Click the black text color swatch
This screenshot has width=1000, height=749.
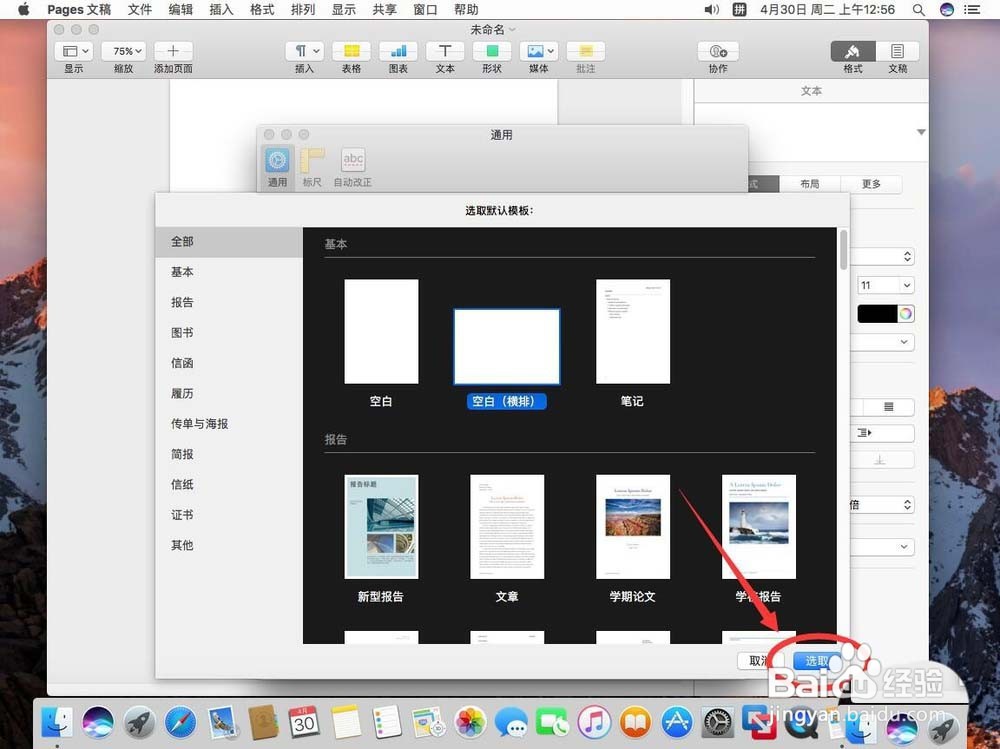coord(877,313)
